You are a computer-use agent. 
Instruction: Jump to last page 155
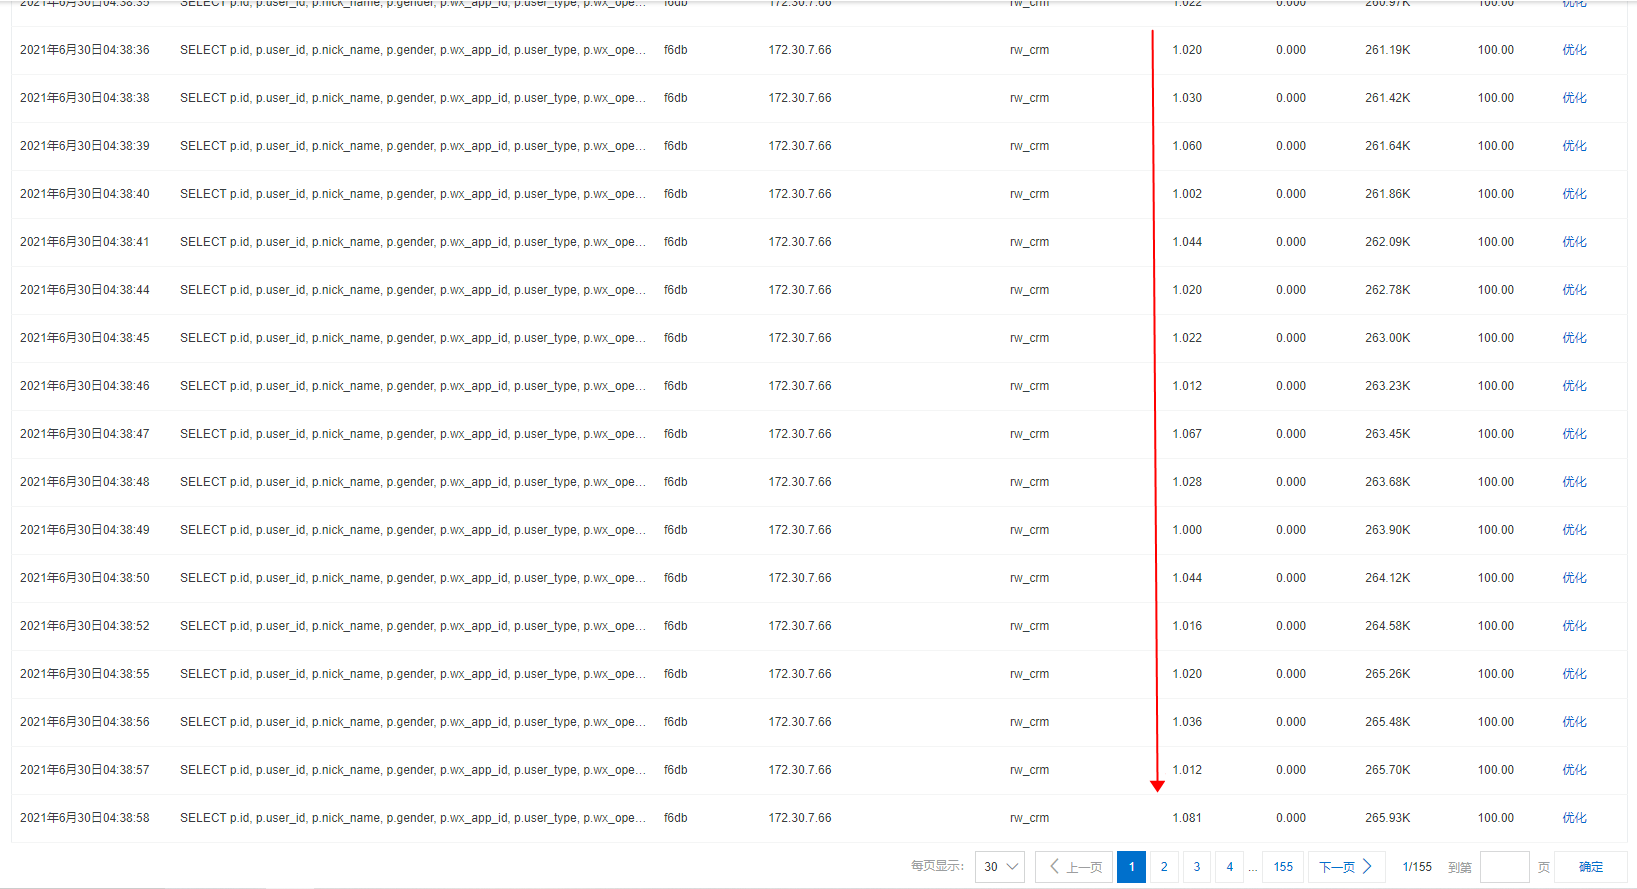point(1283,867)
